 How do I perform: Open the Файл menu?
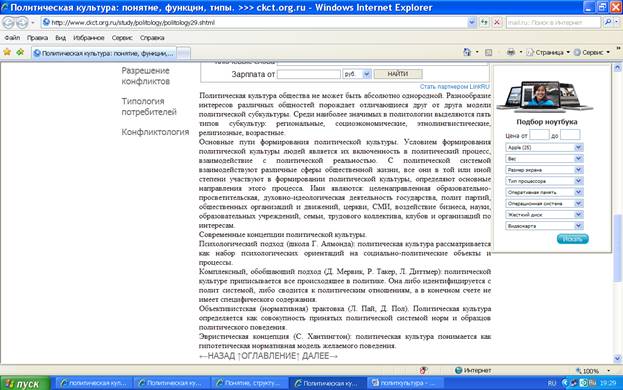[x=12, y=38]
